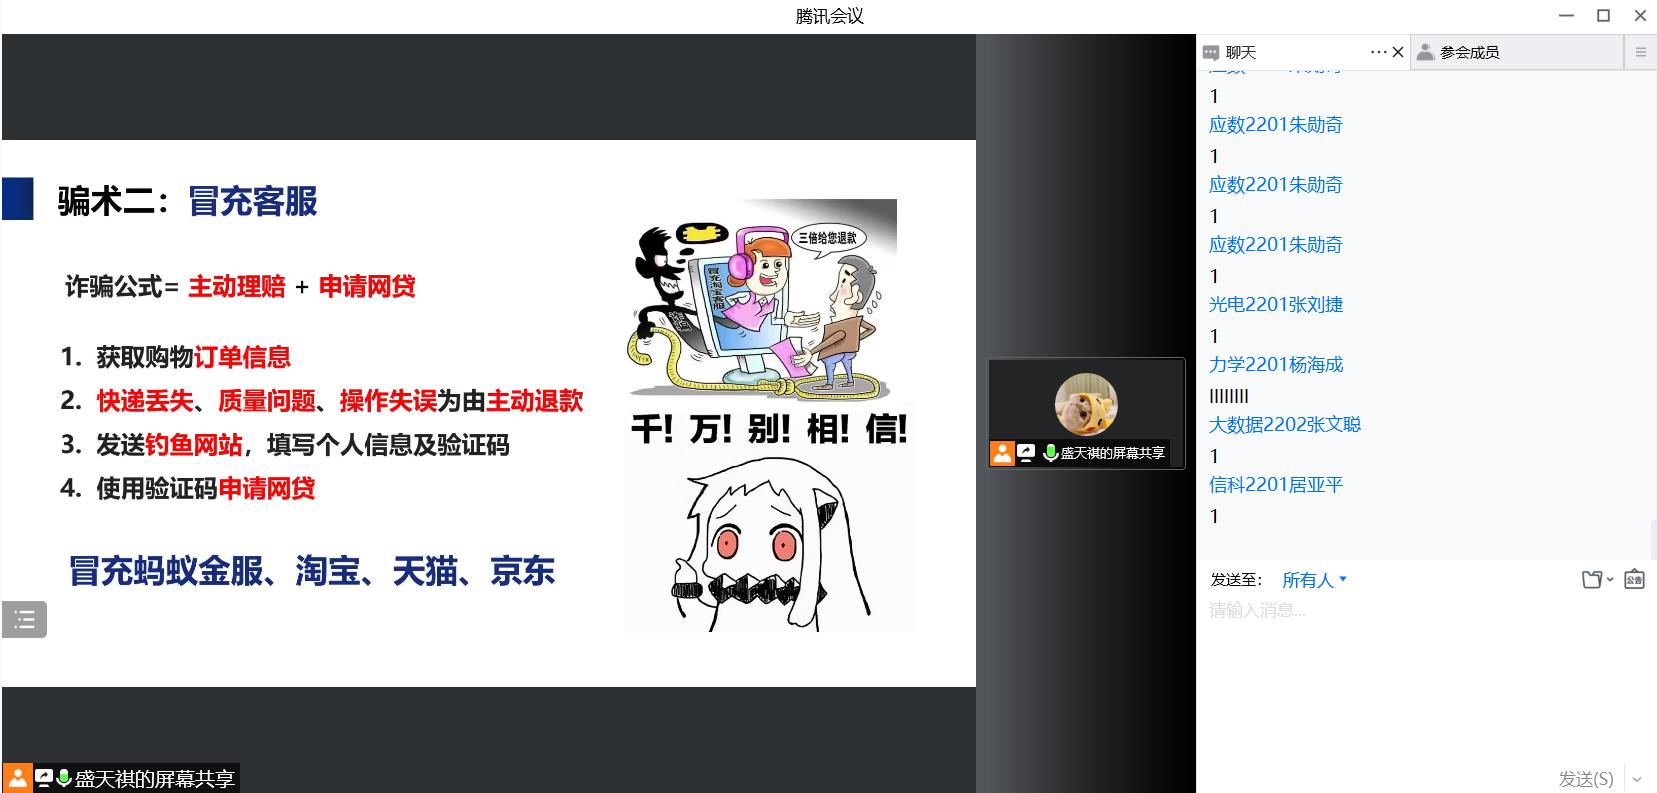Click the three-dots more options in chat tab
This screenshot has width=1657, height=793.
coord(1378,52)
